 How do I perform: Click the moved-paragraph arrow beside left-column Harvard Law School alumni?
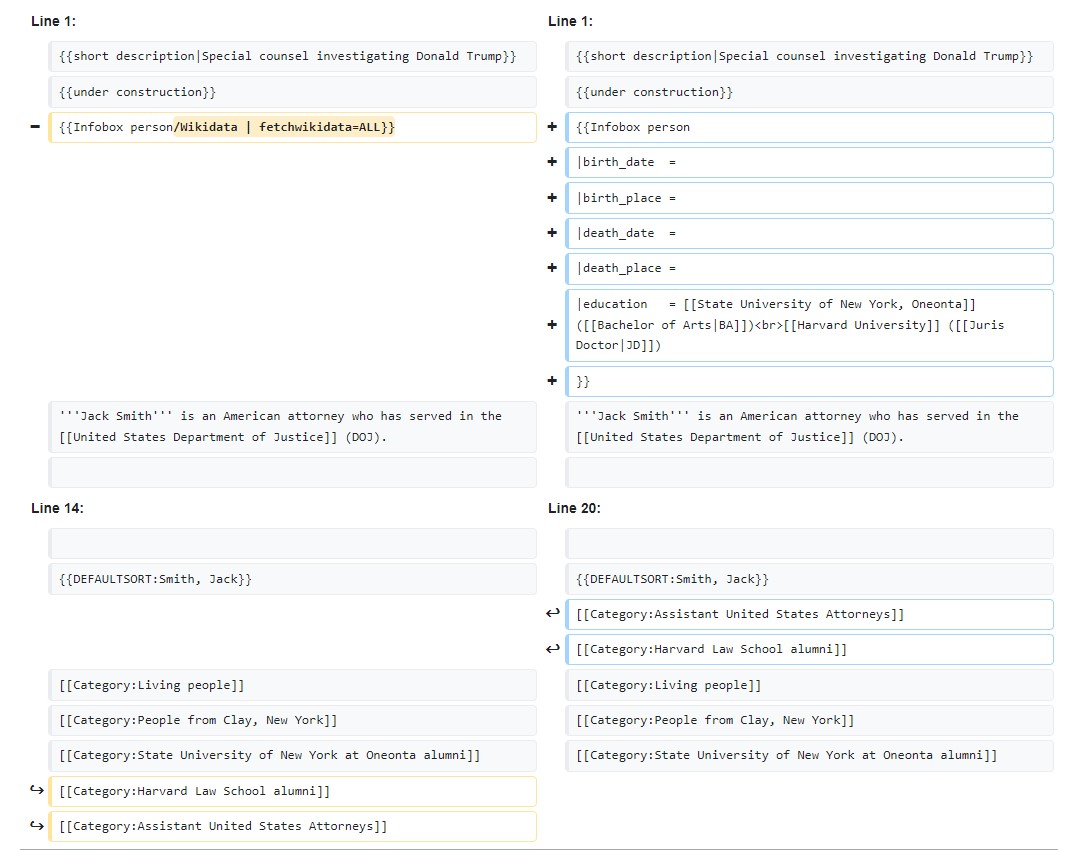click(37, 790)
